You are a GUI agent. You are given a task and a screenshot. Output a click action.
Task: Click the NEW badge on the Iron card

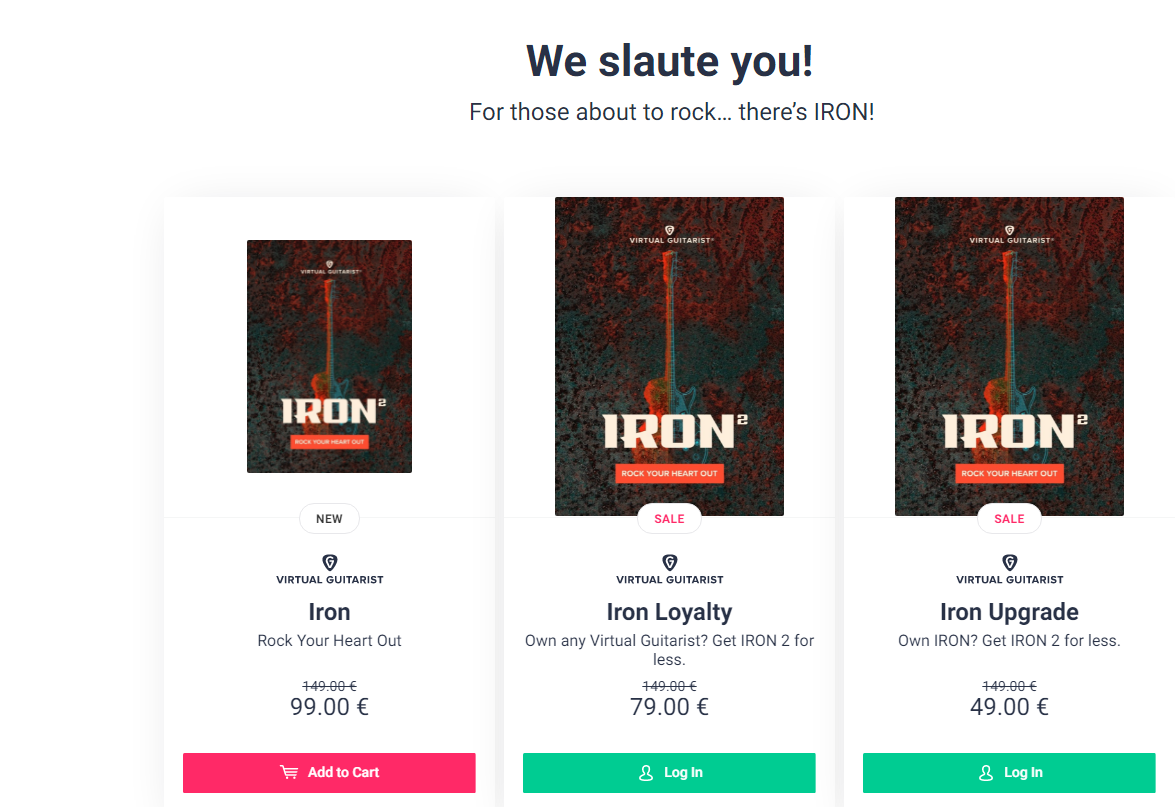(x=329, y=519)
